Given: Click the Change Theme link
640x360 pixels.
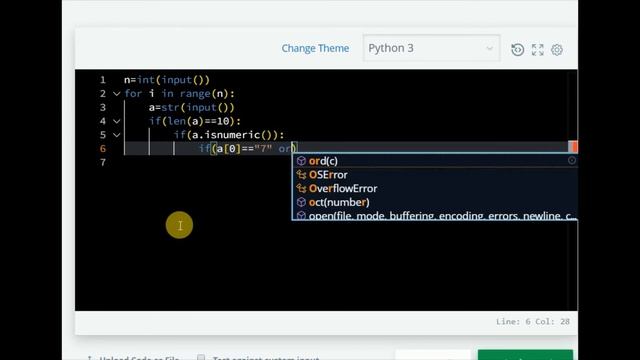Looking at the screenshot, I should pos(315,48).
